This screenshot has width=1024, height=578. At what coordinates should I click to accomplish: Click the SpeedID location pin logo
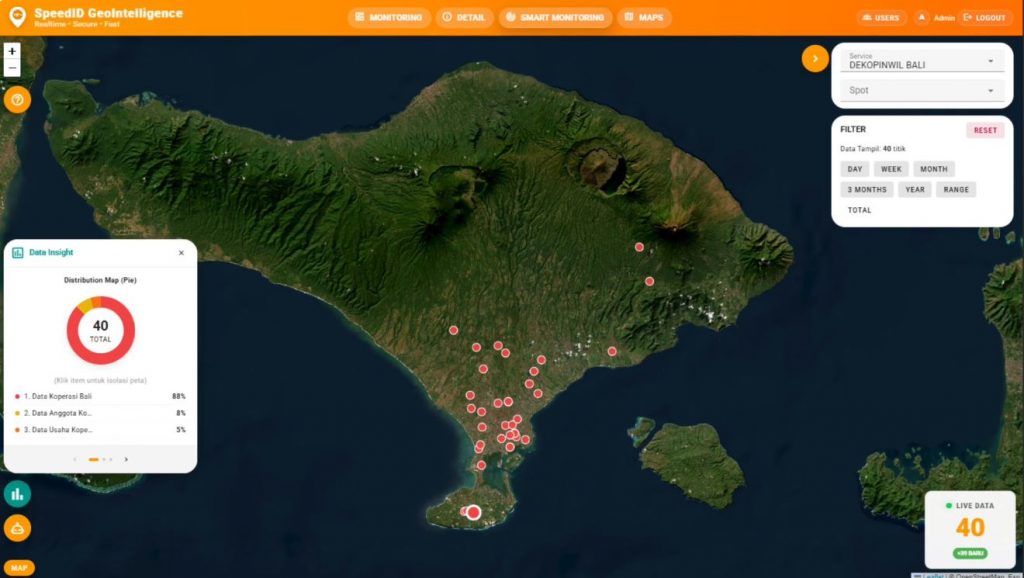click(x=17, y=17)
